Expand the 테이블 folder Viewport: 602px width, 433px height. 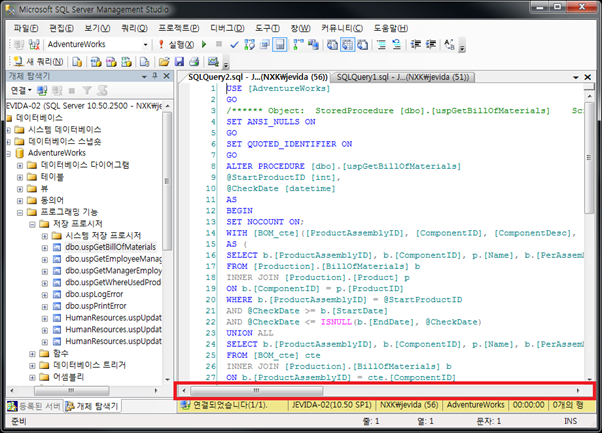coord(20,177)
